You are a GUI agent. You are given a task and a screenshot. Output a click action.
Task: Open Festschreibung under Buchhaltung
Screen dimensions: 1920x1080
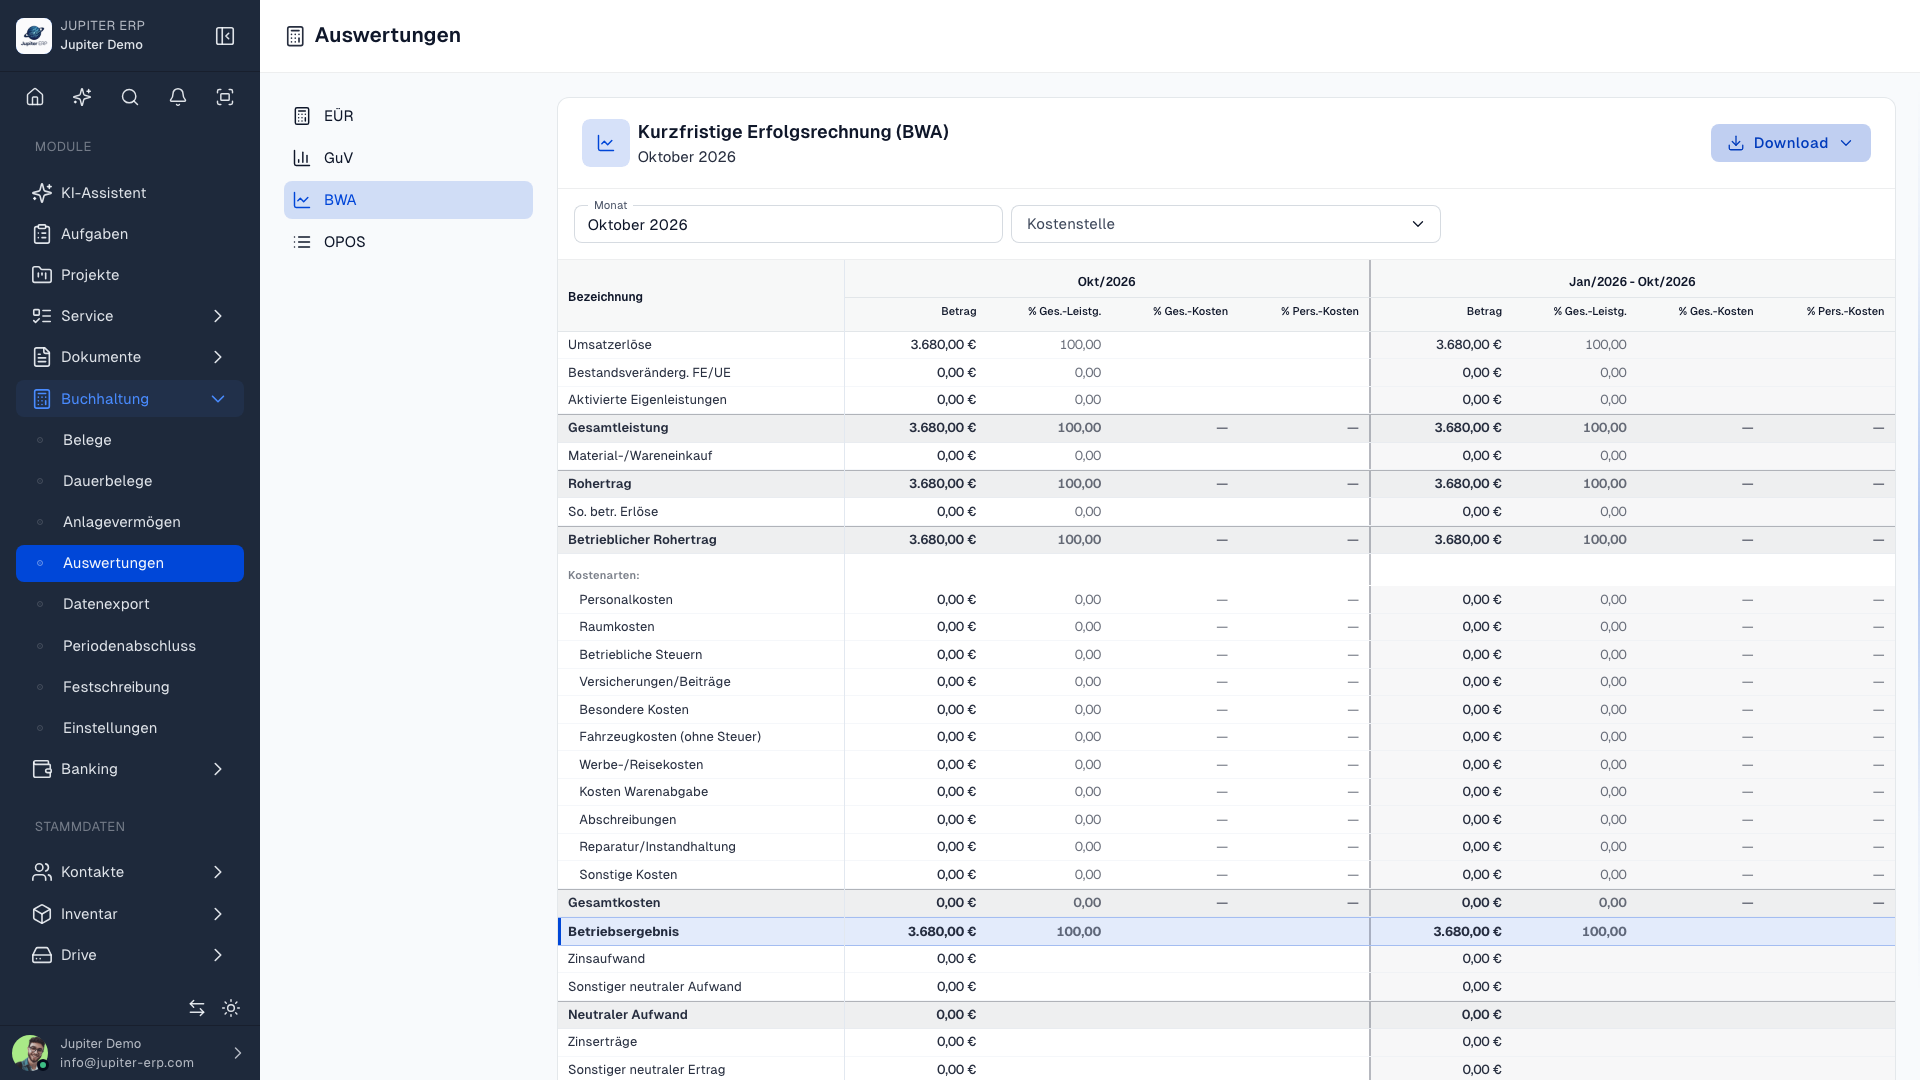[130, 687]
